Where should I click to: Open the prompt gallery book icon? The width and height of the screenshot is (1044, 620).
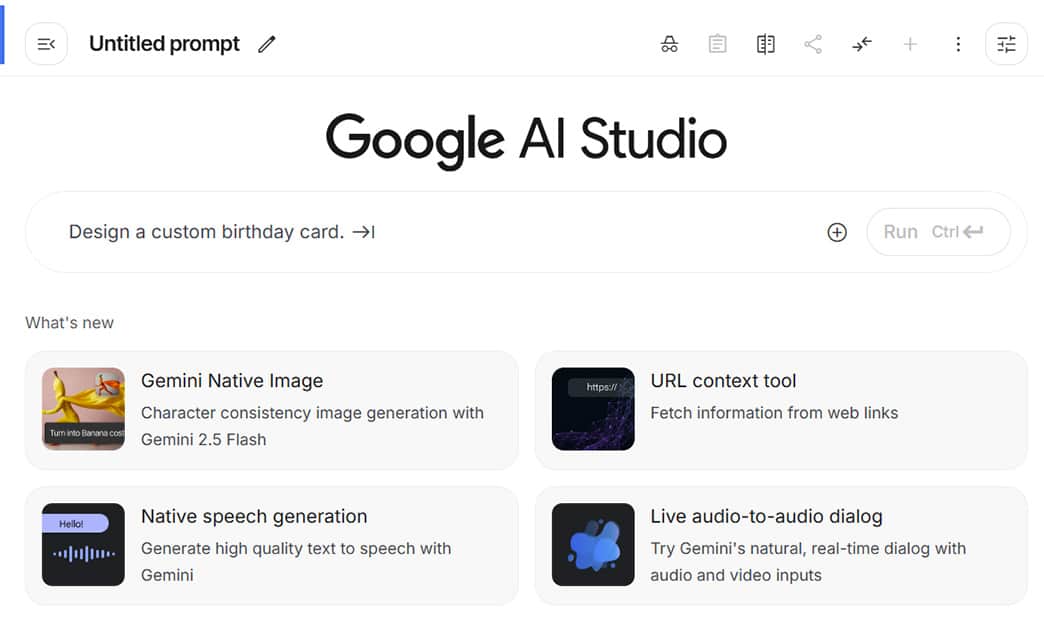[x=765, y=44]
